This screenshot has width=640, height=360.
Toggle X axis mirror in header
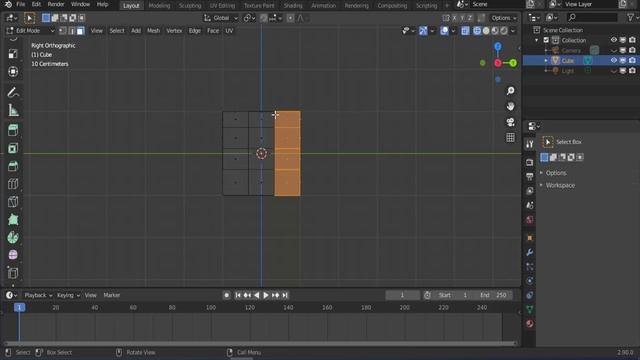tap(454, 18)
